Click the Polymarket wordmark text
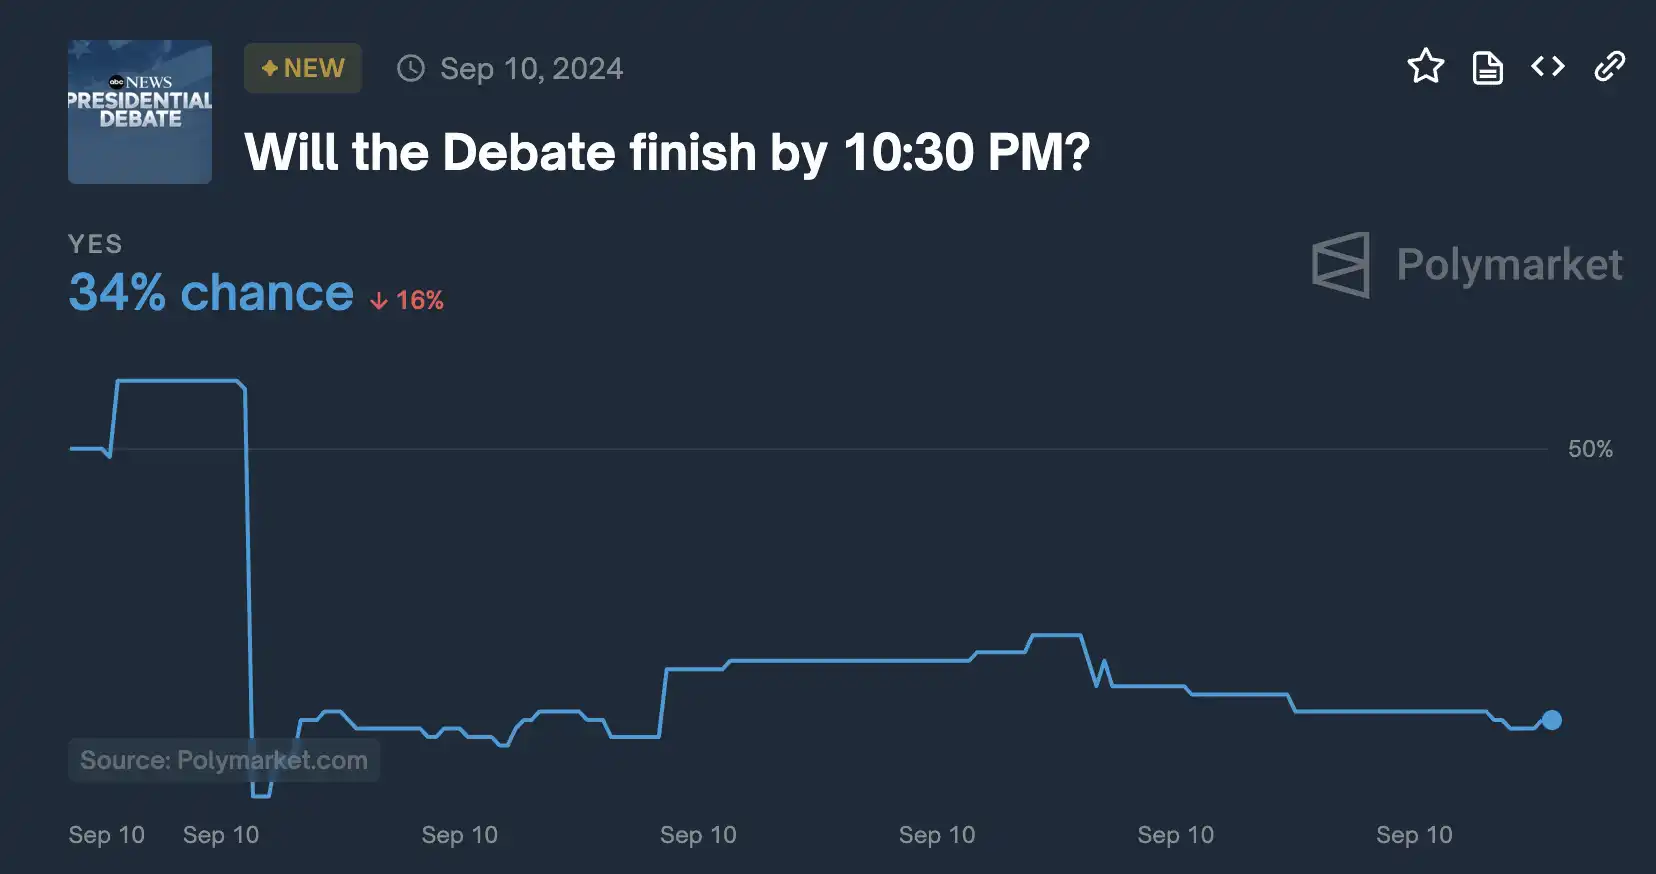 (1508, 265)
